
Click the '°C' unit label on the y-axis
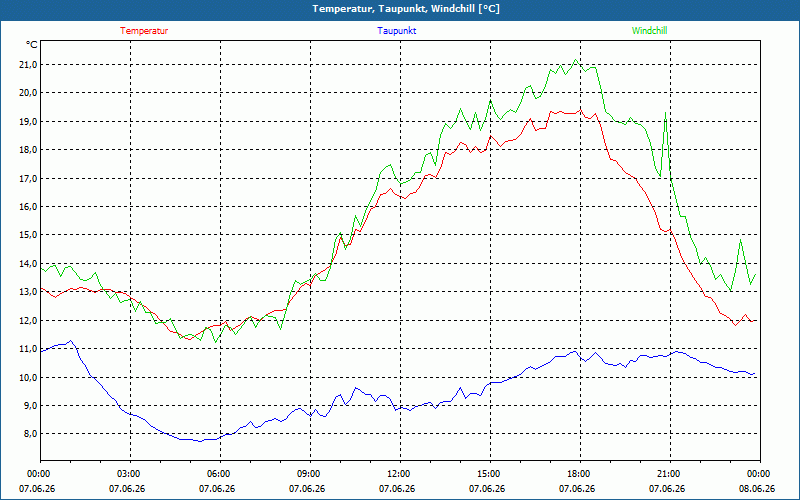pyautogui.click(x=32, y=45)
